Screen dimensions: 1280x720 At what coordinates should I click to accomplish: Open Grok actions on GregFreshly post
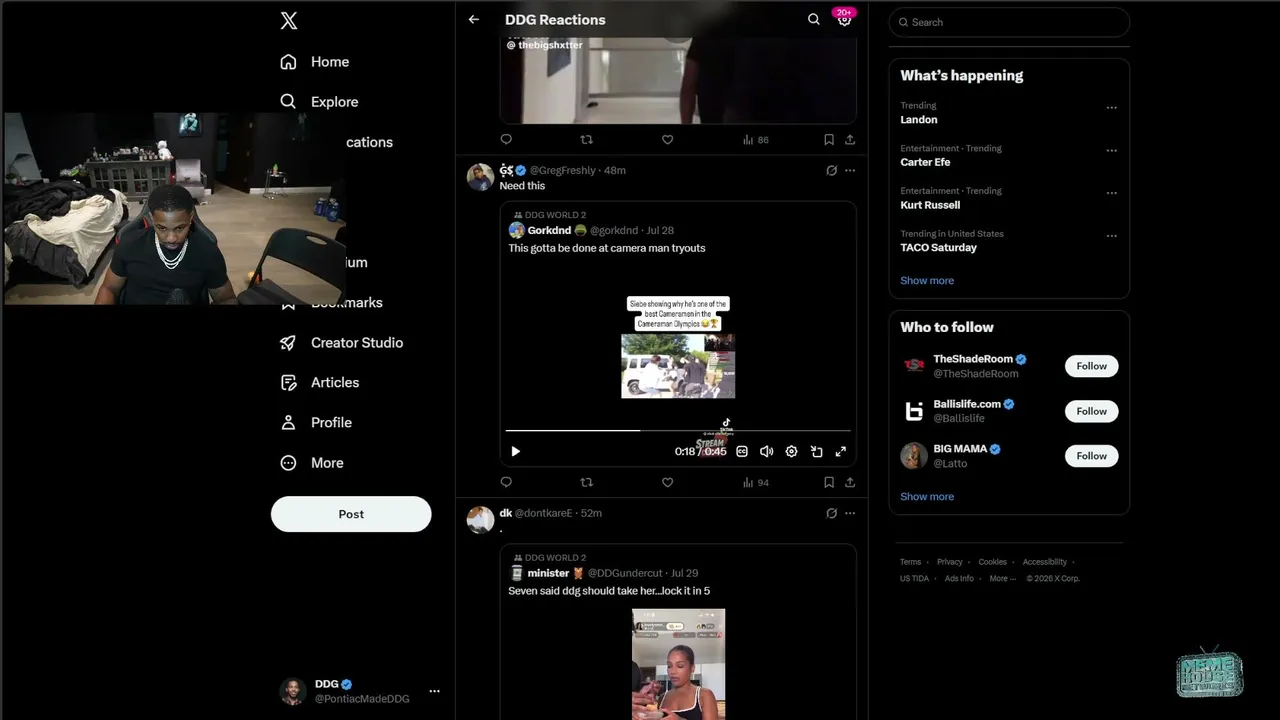pos(831,171)
